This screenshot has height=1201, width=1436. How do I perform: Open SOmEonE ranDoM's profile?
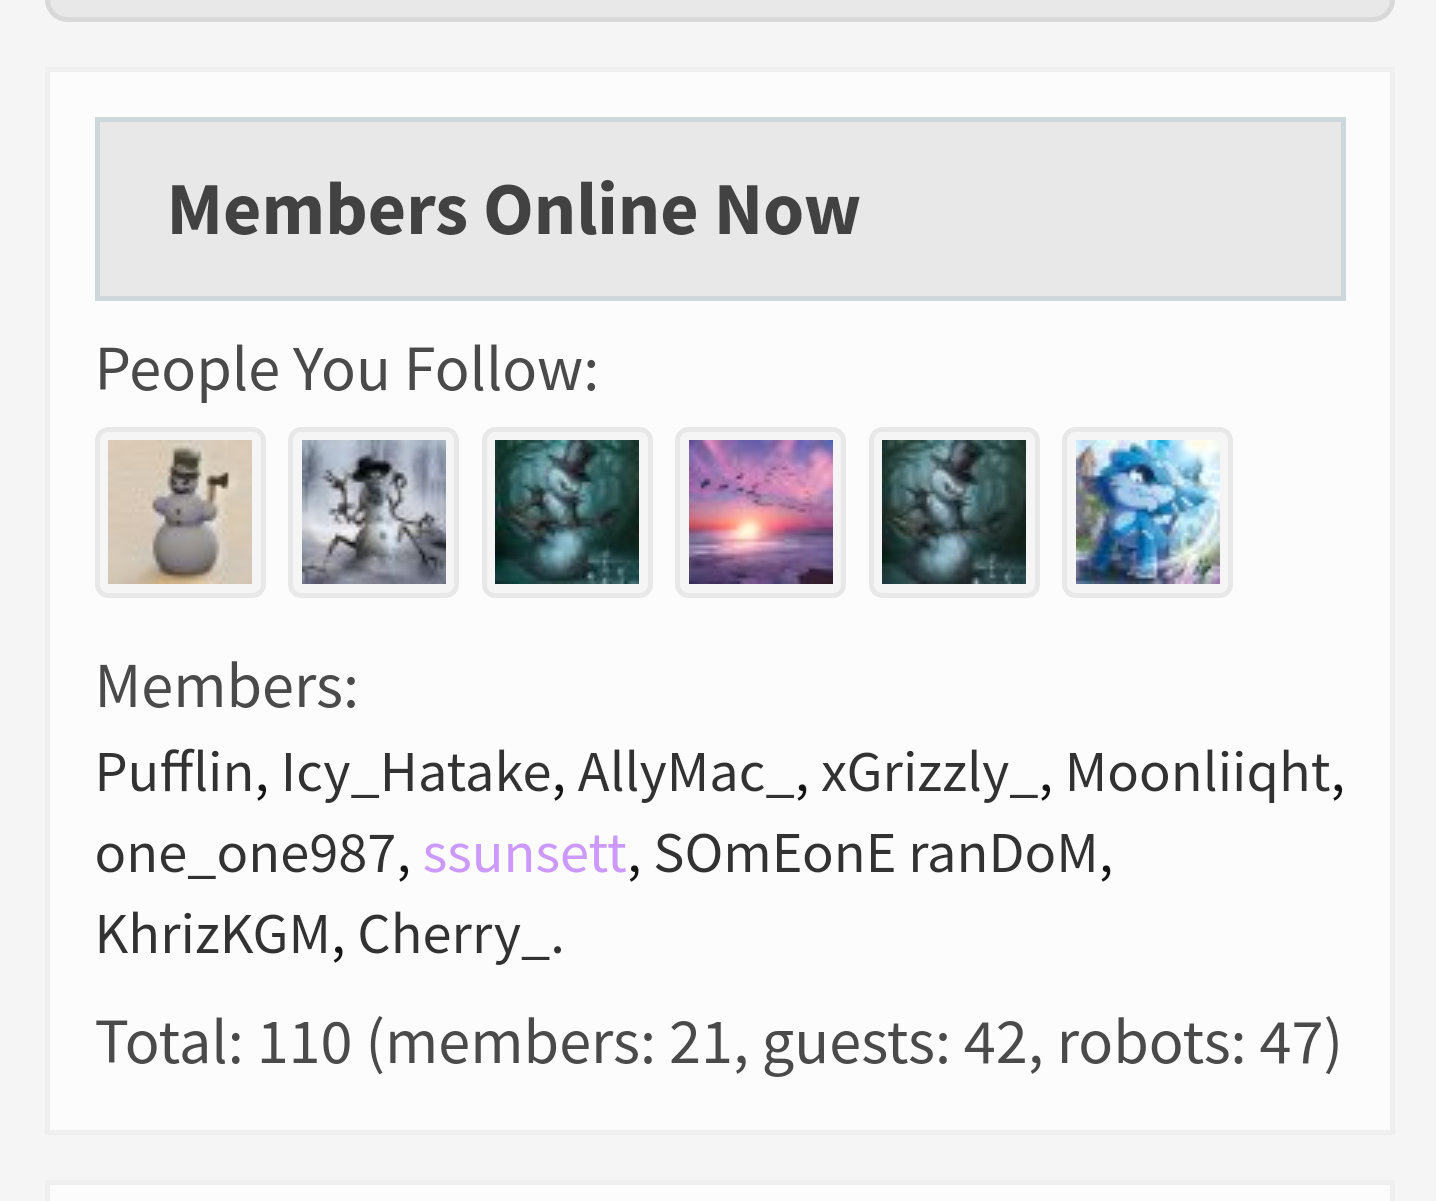[x=876, y=853]
